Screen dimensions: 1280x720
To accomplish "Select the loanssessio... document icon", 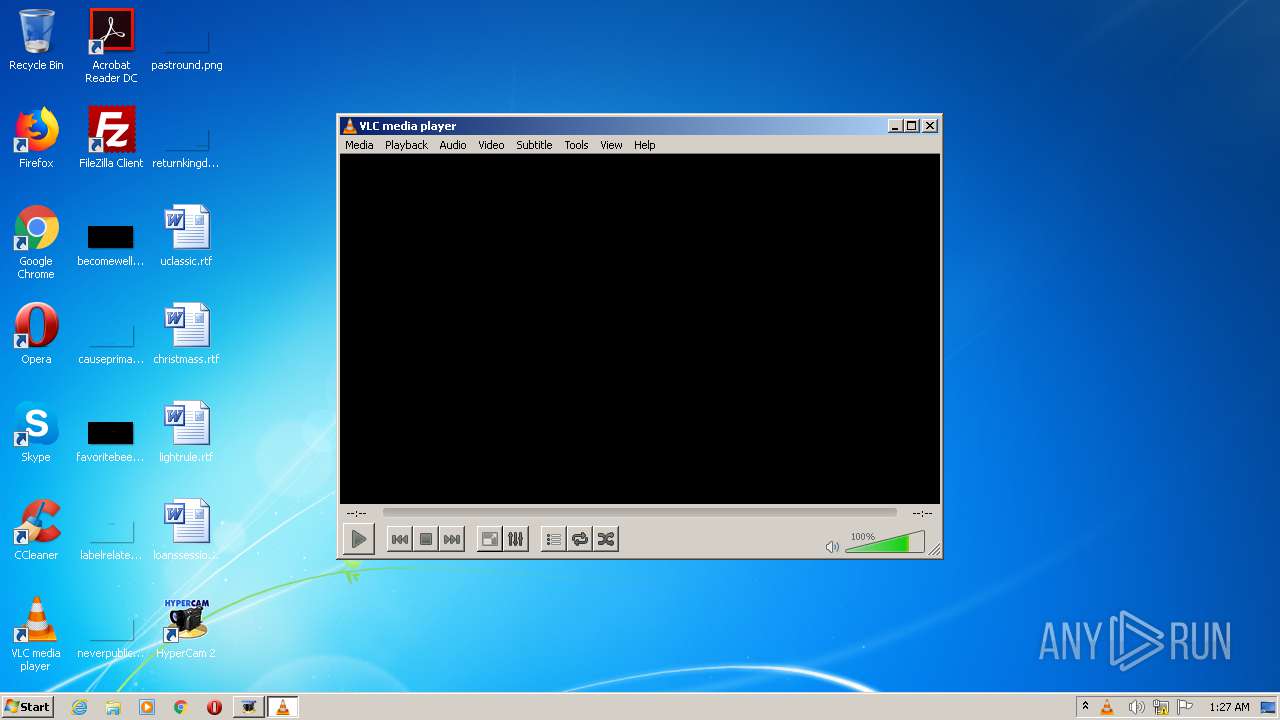I will pos(186,530).
